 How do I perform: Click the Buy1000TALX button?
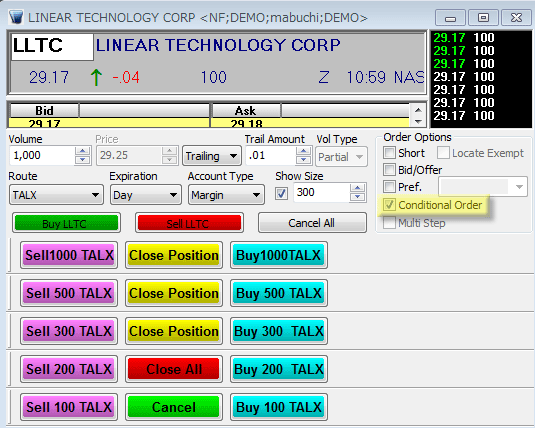pyautogui.click(x=278, y=255)
